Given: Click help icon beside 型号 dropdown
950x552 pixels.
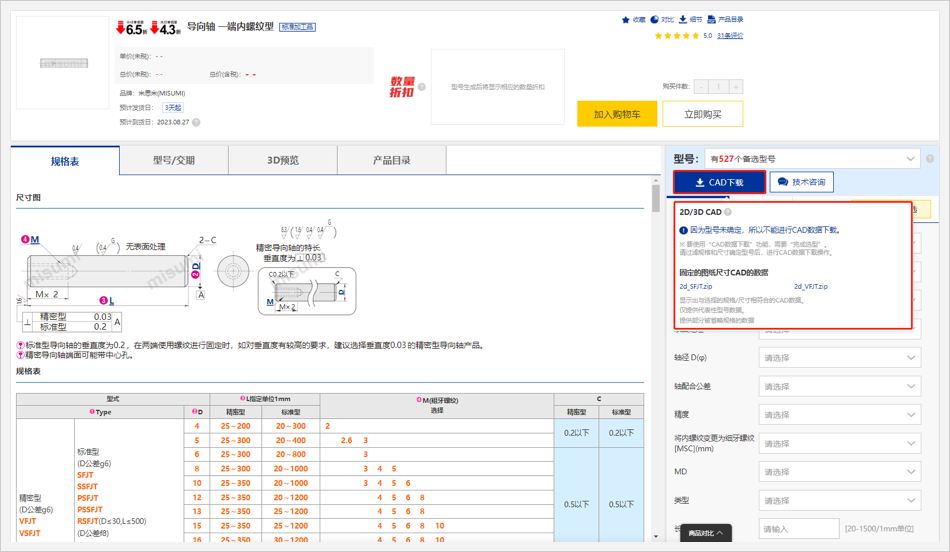Looking at the screenshot, I should (930, 159).
